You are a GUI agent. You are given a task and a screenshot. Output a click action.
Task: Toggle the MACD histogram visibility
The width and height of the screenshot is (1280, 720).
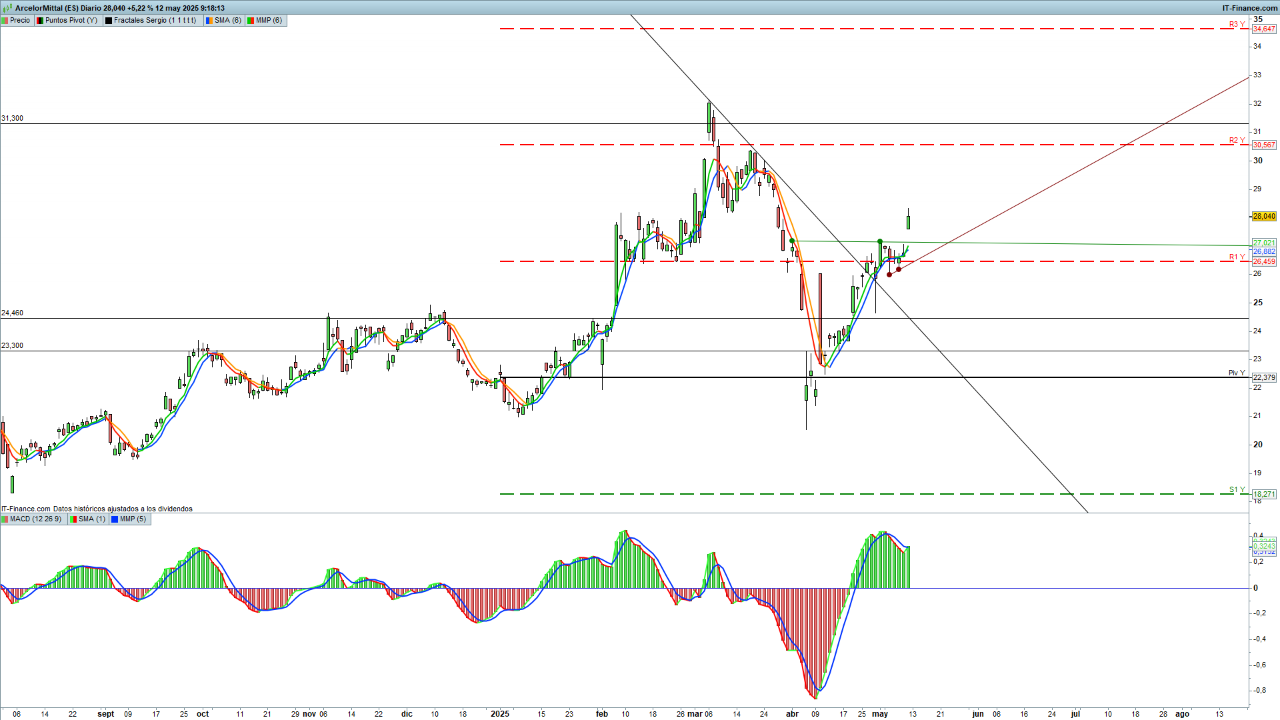click(7, 519)
